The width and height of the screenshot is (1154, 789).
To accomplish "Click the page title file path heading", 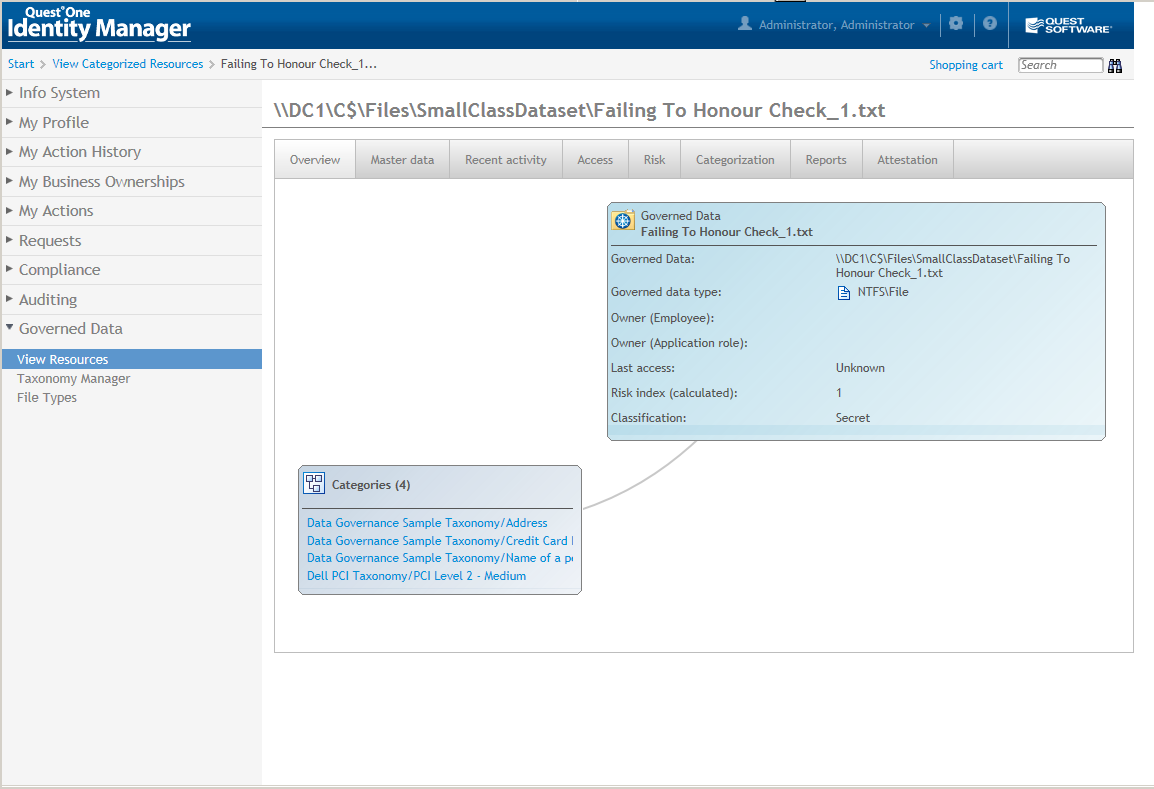I will coord(579,110).
